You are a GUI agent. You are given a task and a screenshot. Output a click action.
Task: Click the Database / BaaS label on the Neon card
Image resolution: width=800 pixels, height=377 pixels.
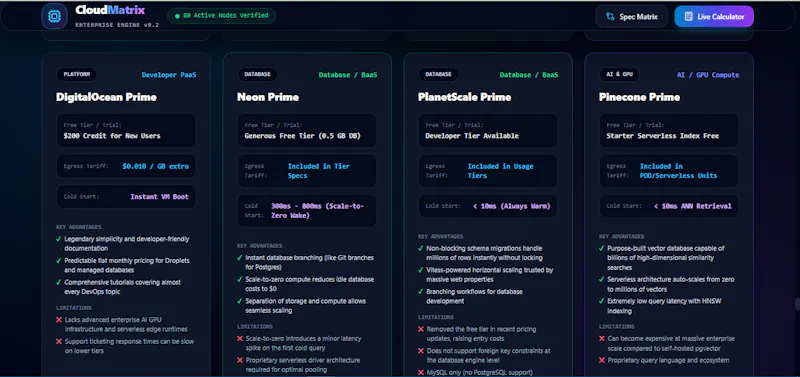click(x=348, y=75)
